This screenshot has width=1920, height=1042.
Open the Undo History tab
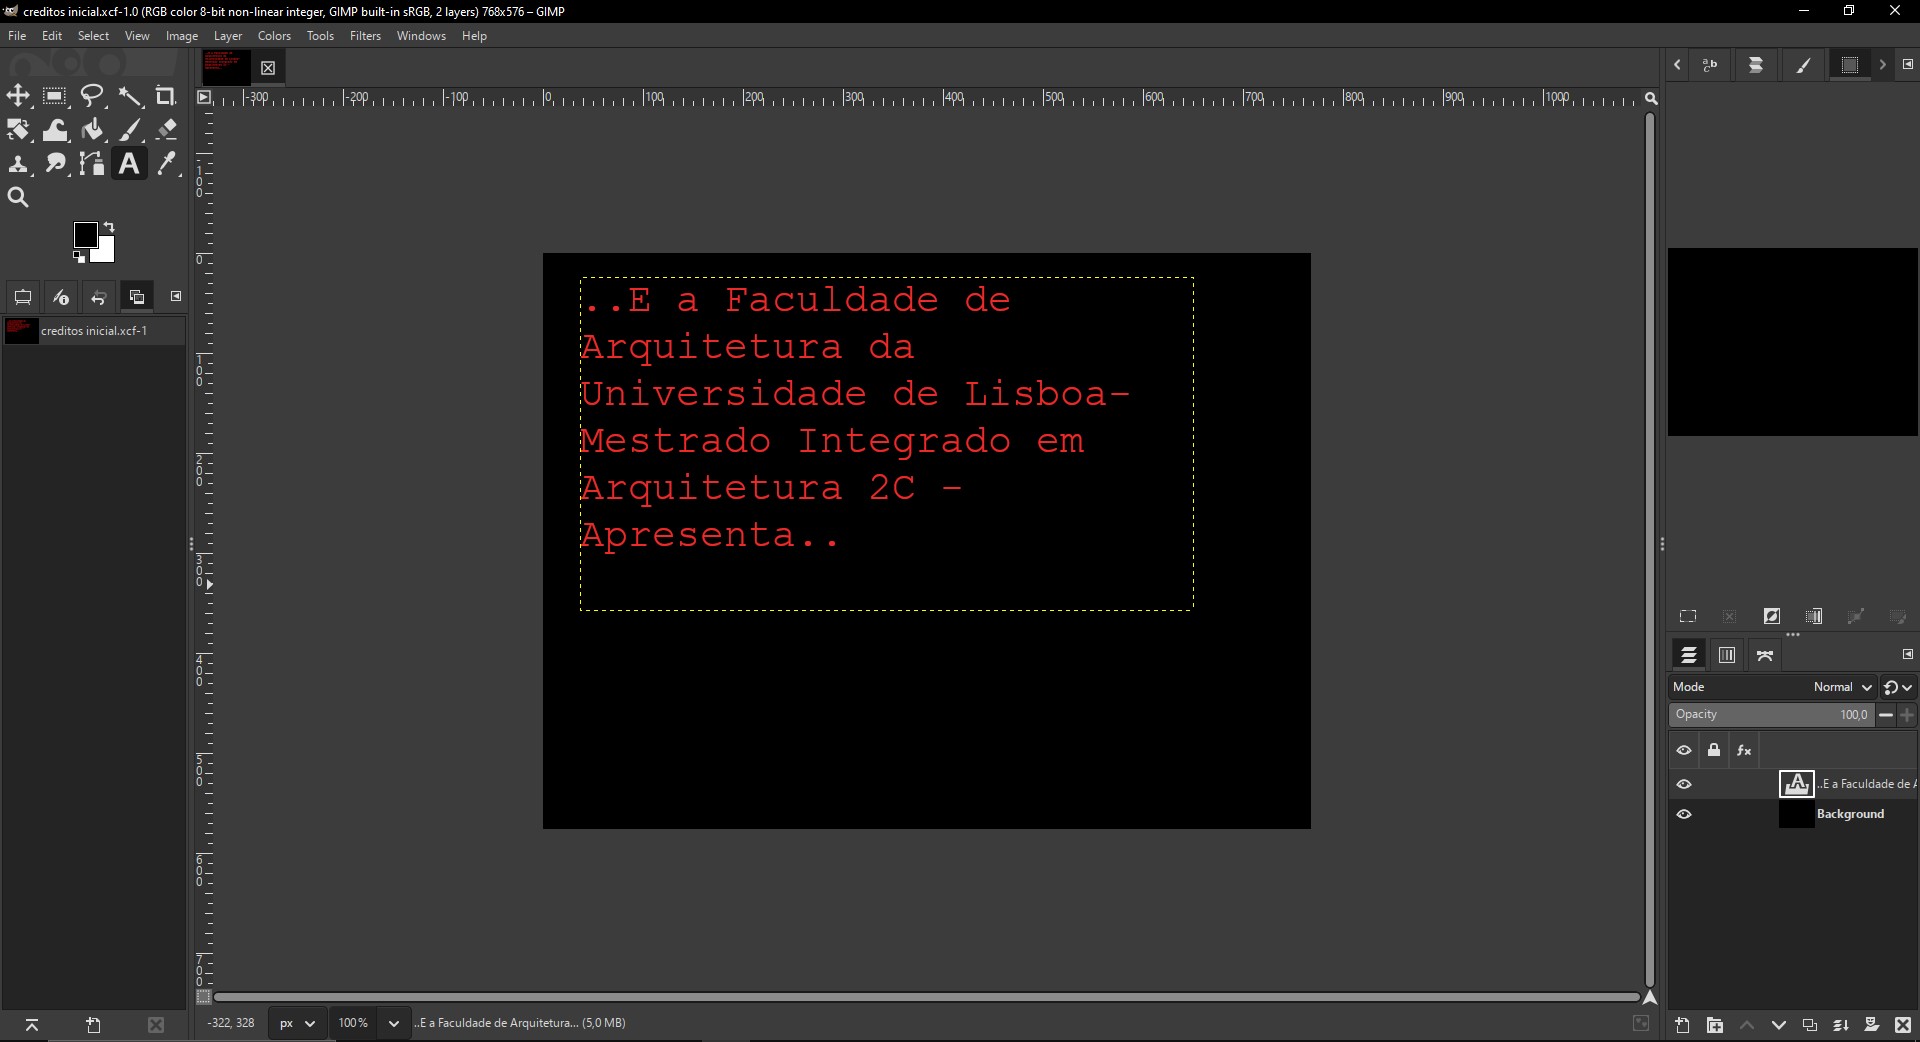(x=98, y=297)
